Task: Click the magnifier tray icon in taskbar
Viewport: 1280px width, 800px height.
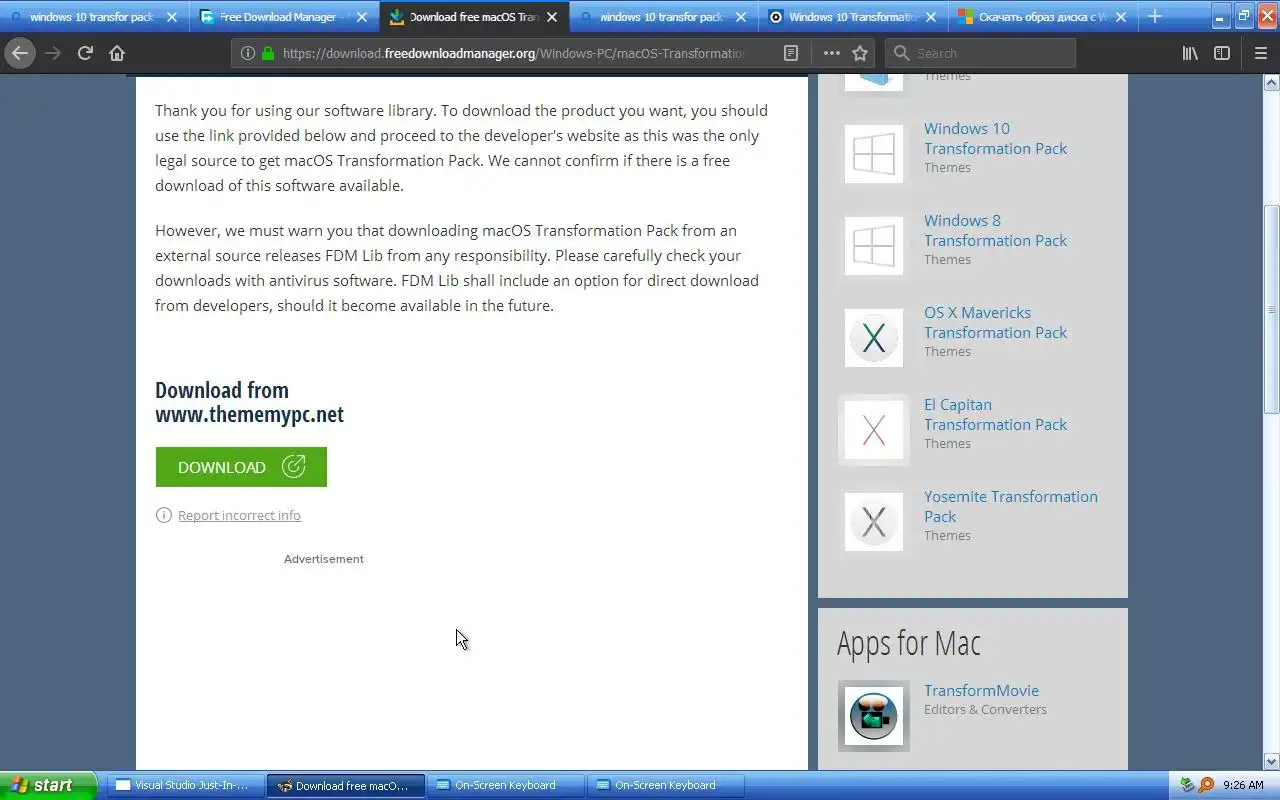Action: [1206, 785]
